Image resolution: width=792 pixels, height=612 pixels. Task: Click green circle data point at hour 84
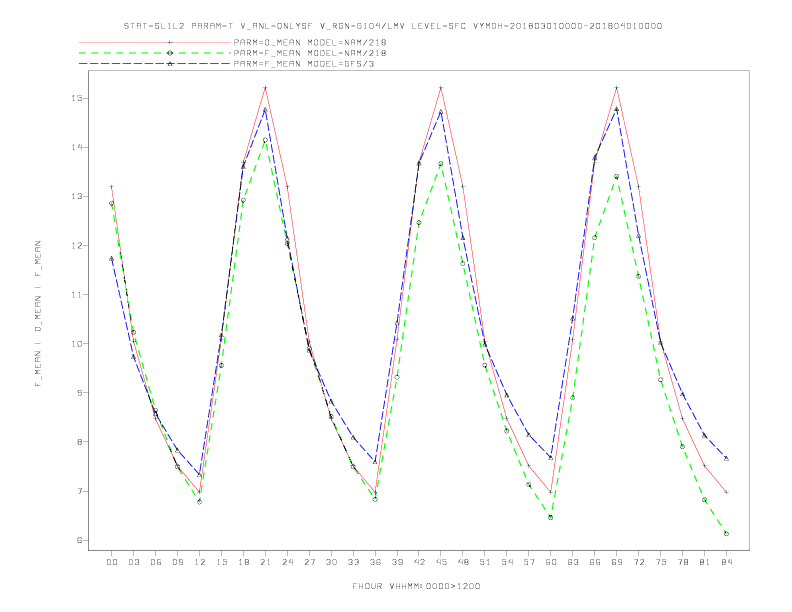pos(726,533)
